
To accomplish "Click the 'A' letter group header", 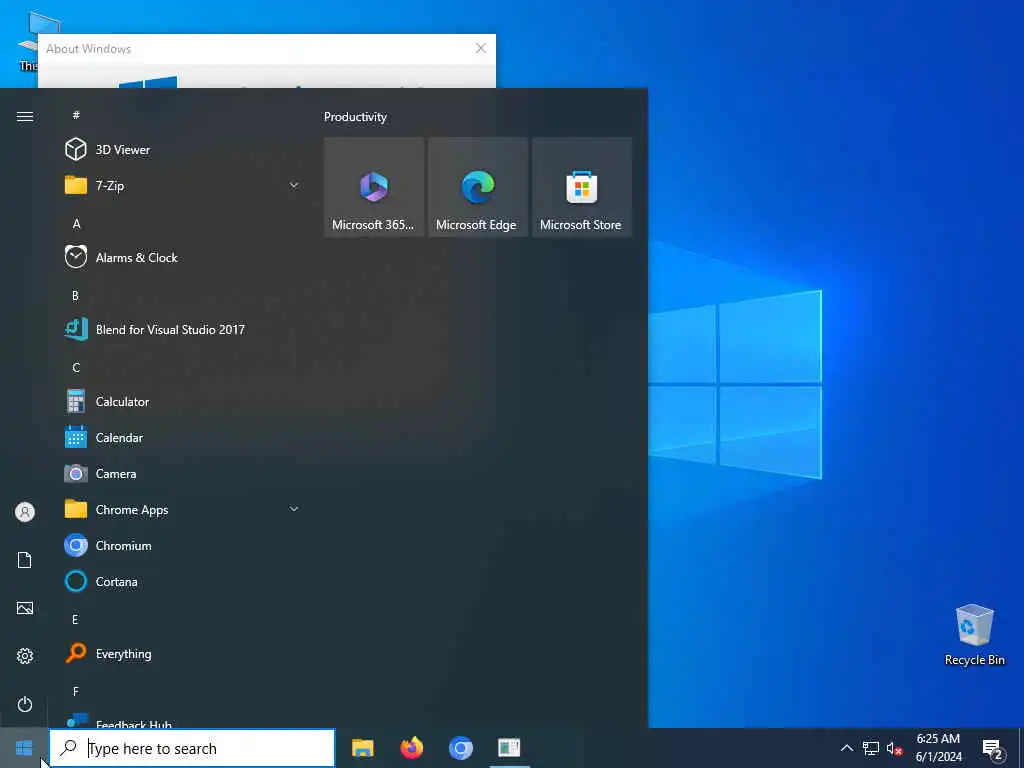I will pos(76,223).
